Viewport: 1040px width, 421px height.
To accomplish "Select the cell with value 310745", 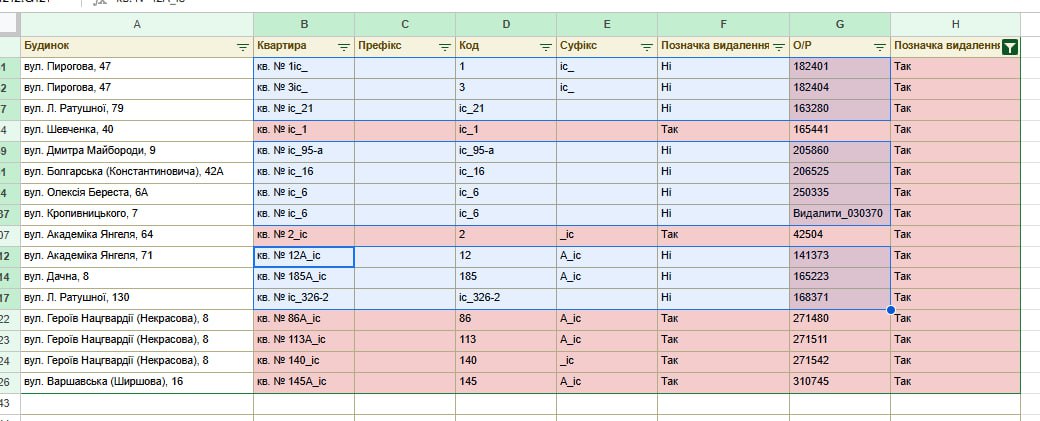I will click(838, 382).
